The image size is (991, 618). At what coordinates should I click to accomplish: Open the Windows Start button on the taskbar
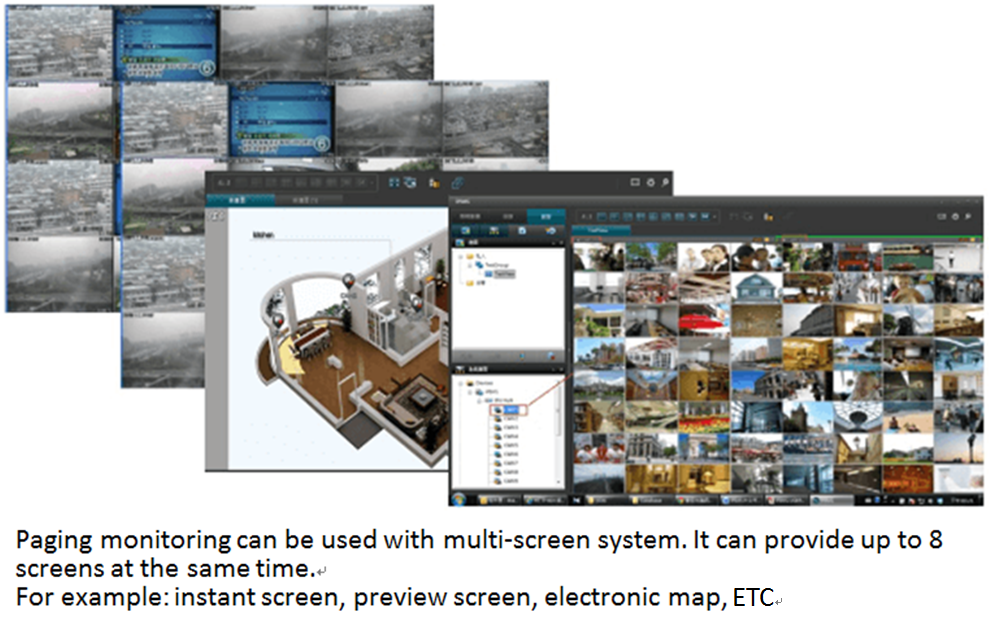click(459, 499)
